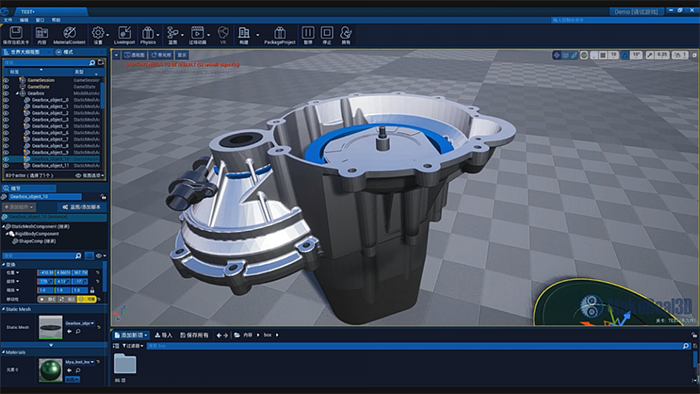Image resolution: width=700 pixels, height=394 pixels.
Task: Click the 保存所有 button
Action: 194,335
